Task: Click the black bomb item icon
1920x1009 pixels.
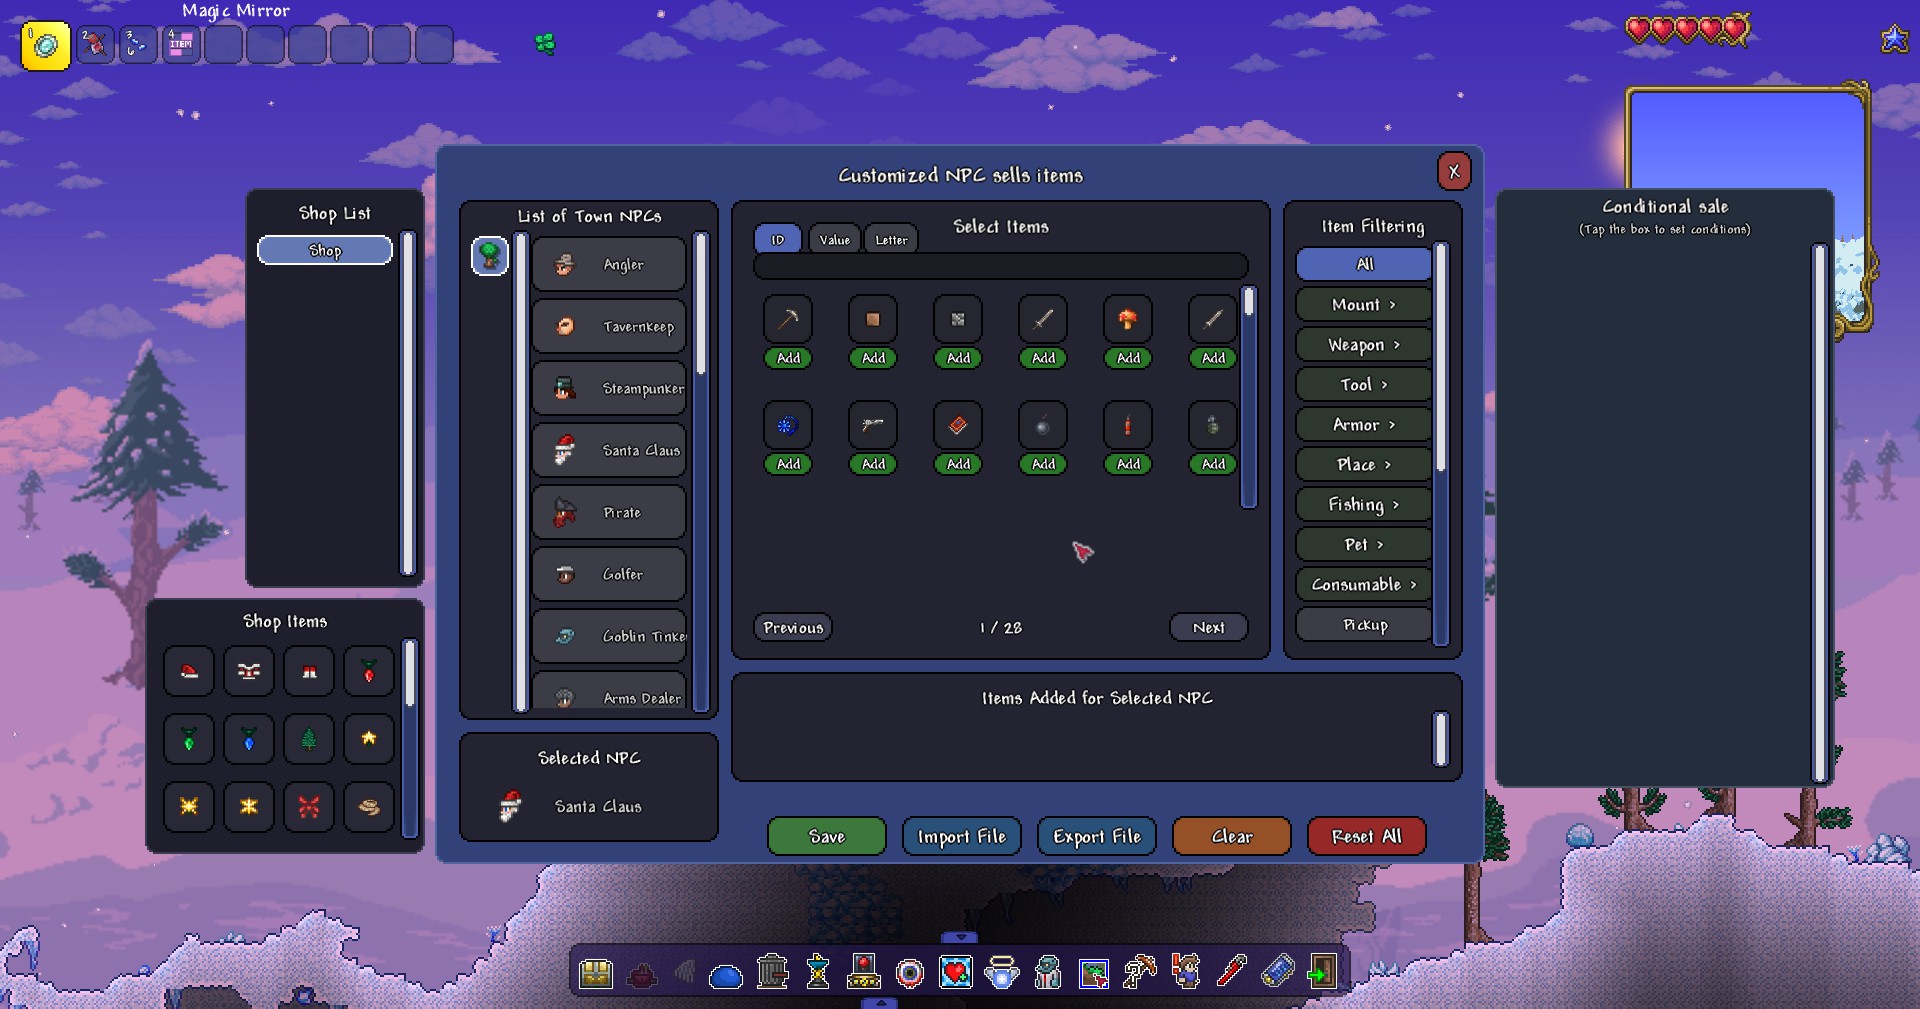Action: click(1043, 426)
